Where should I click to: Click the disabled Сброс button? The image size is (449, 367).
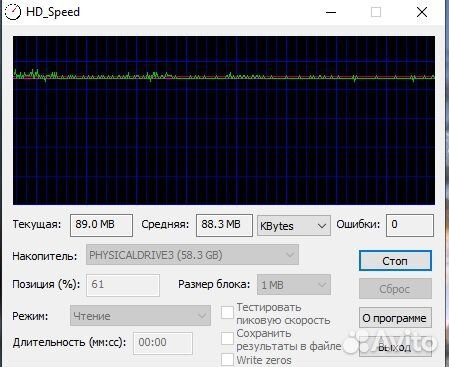(x=395, y=289)
